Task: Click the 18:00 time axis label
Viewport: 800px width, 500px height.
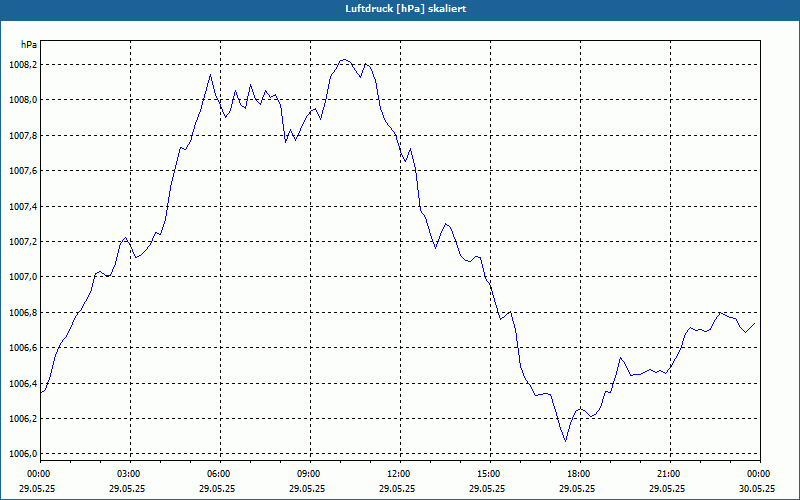Action: click(x=581, y=474)
